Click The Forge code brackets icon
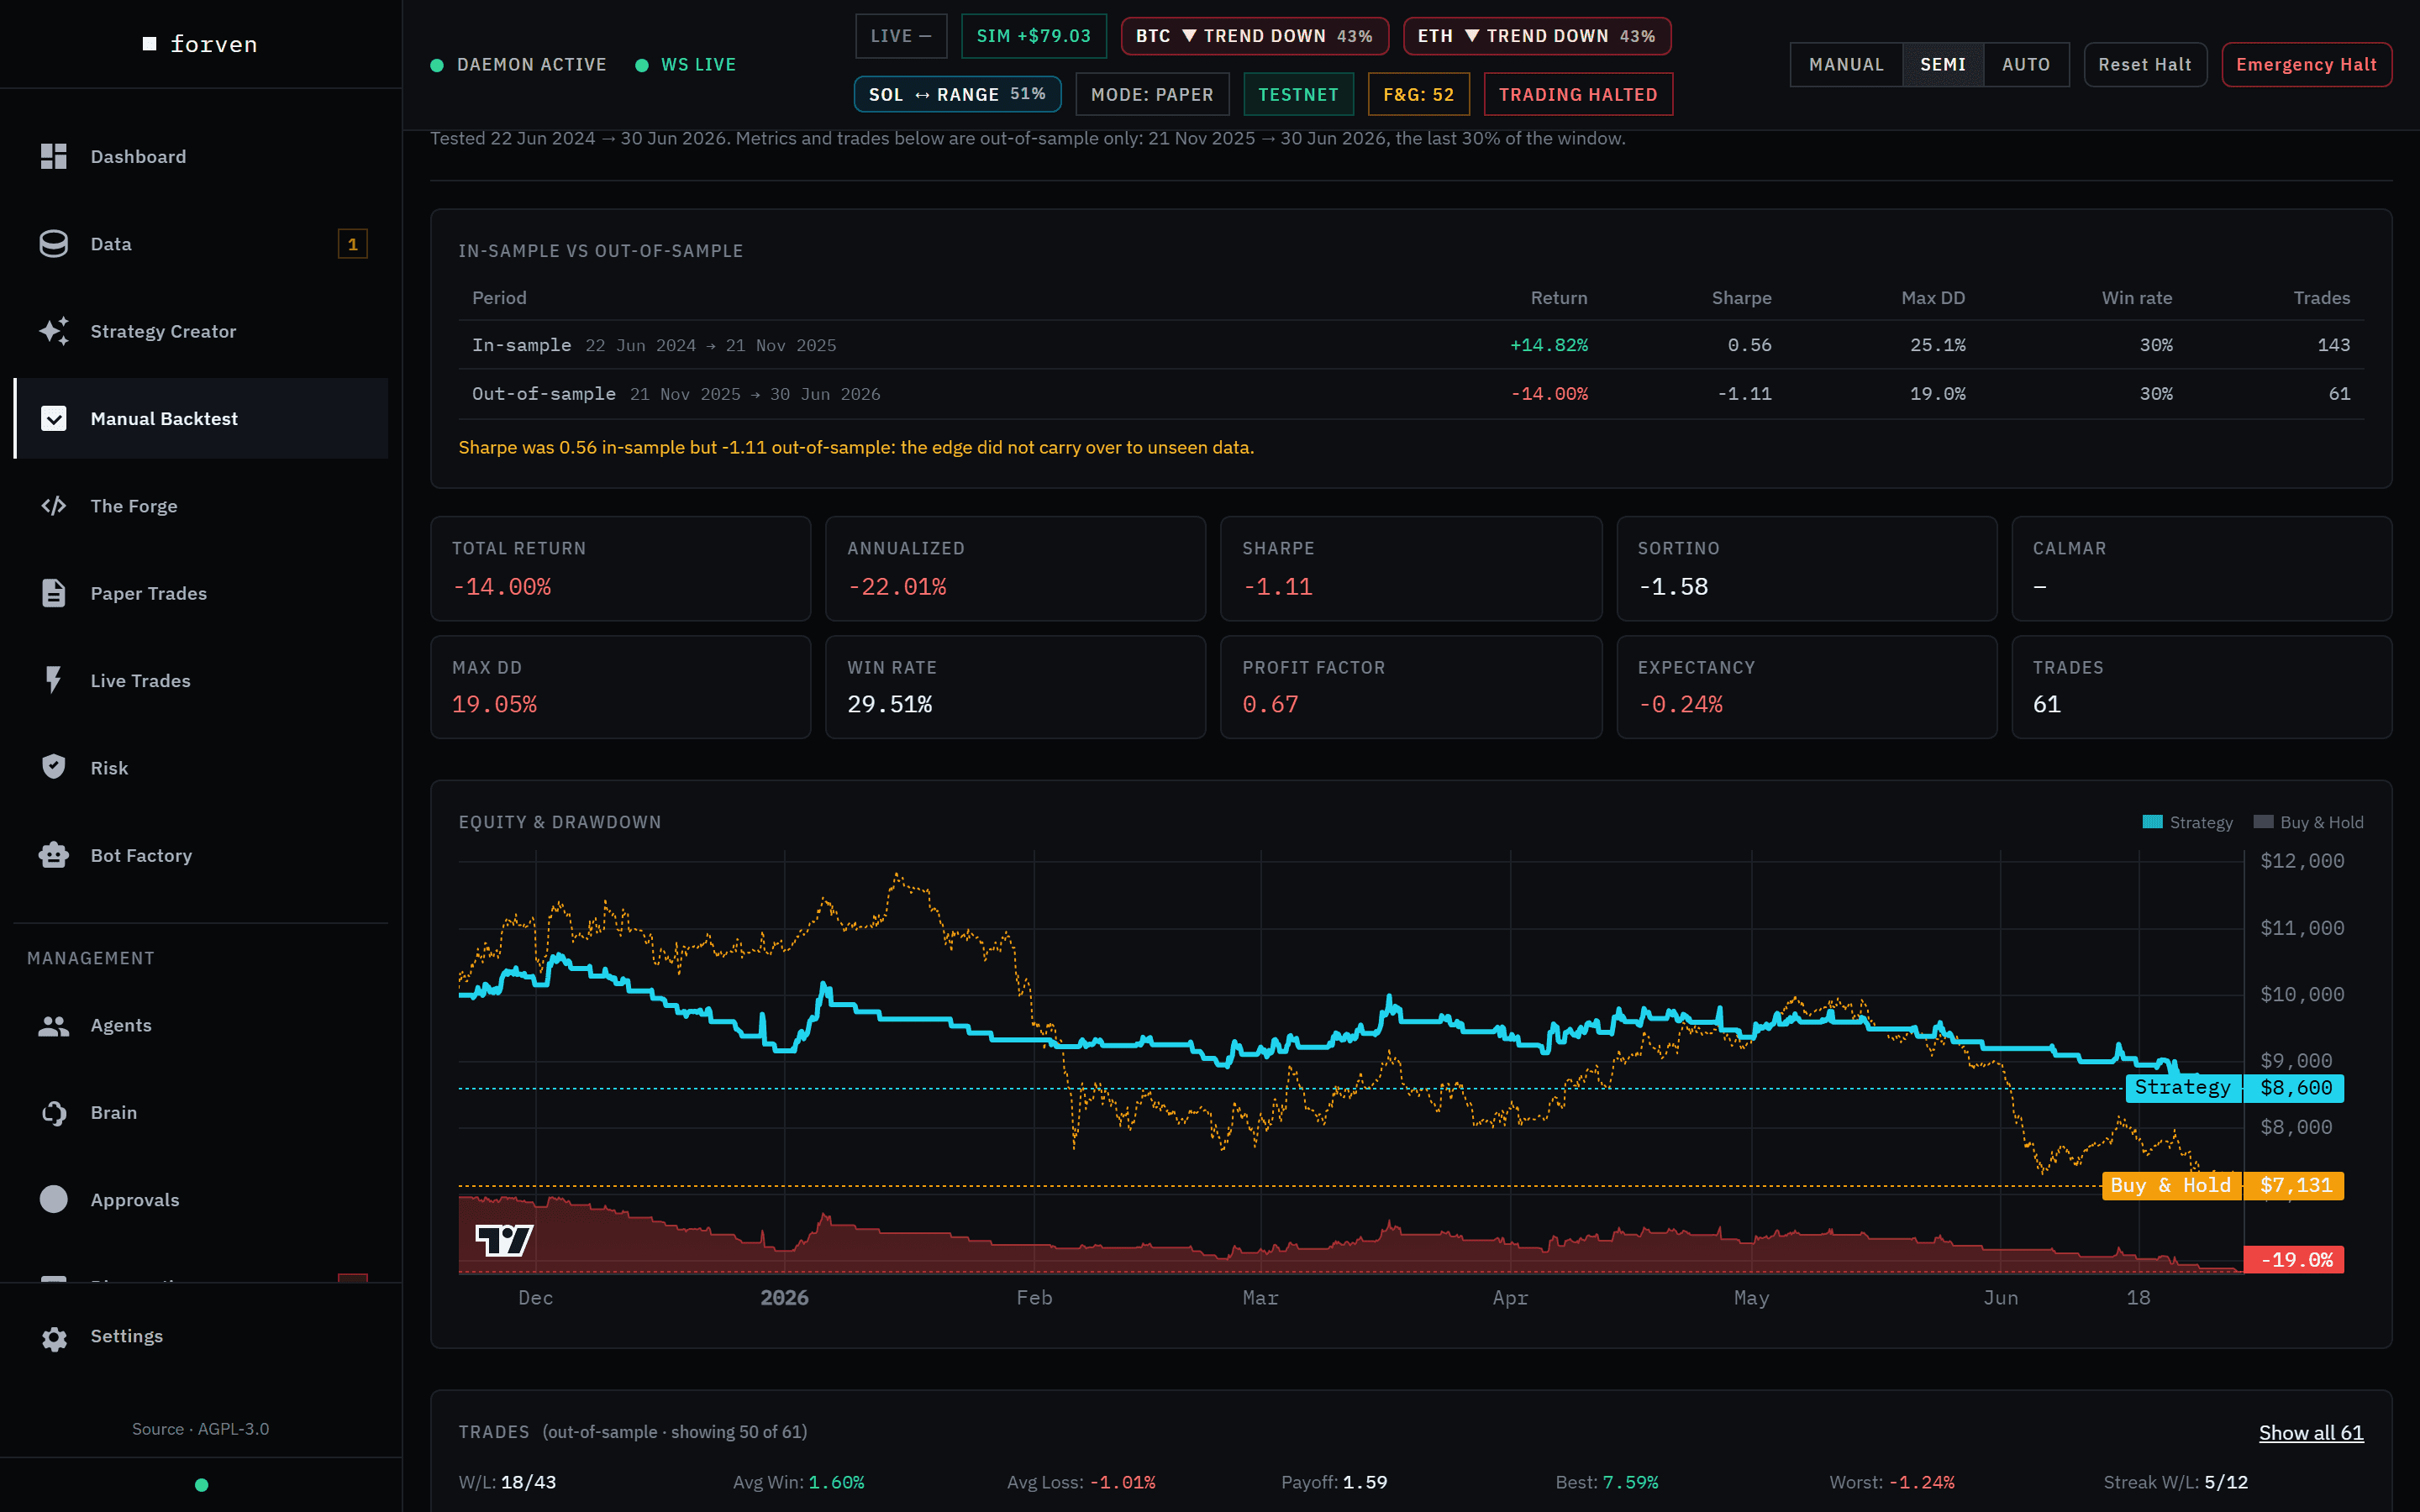The image size is (2420, 1512). (x=54, y=506)
